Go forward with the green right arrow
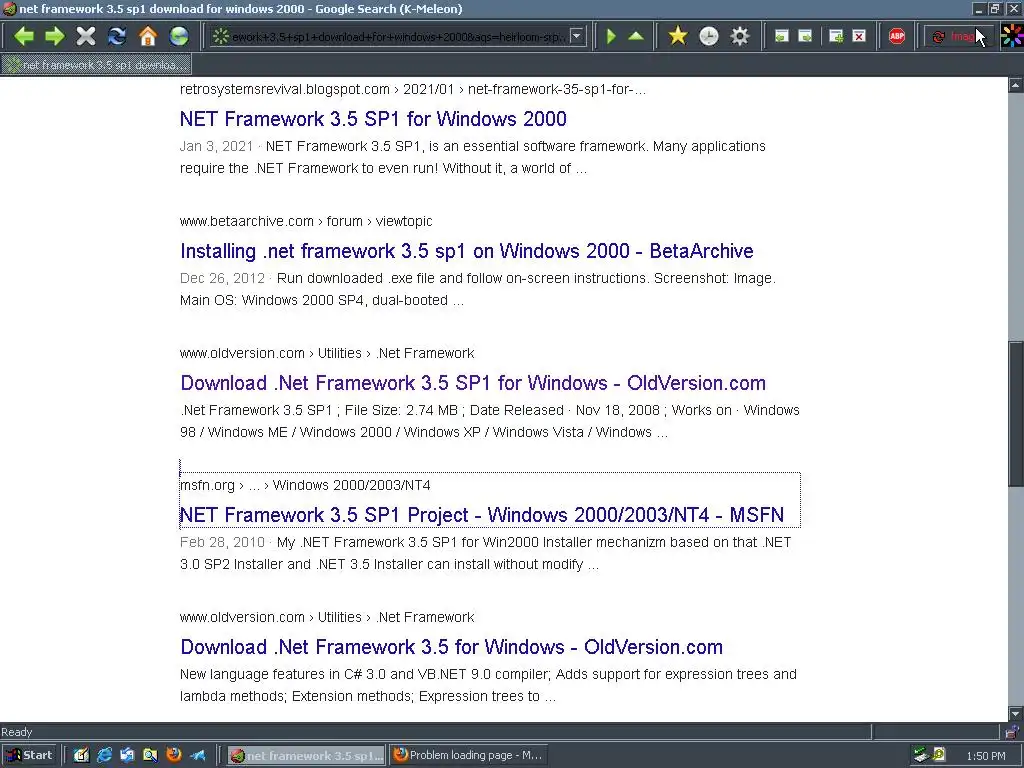This screenshot has height=768, width=1024. tap(55, 36)
